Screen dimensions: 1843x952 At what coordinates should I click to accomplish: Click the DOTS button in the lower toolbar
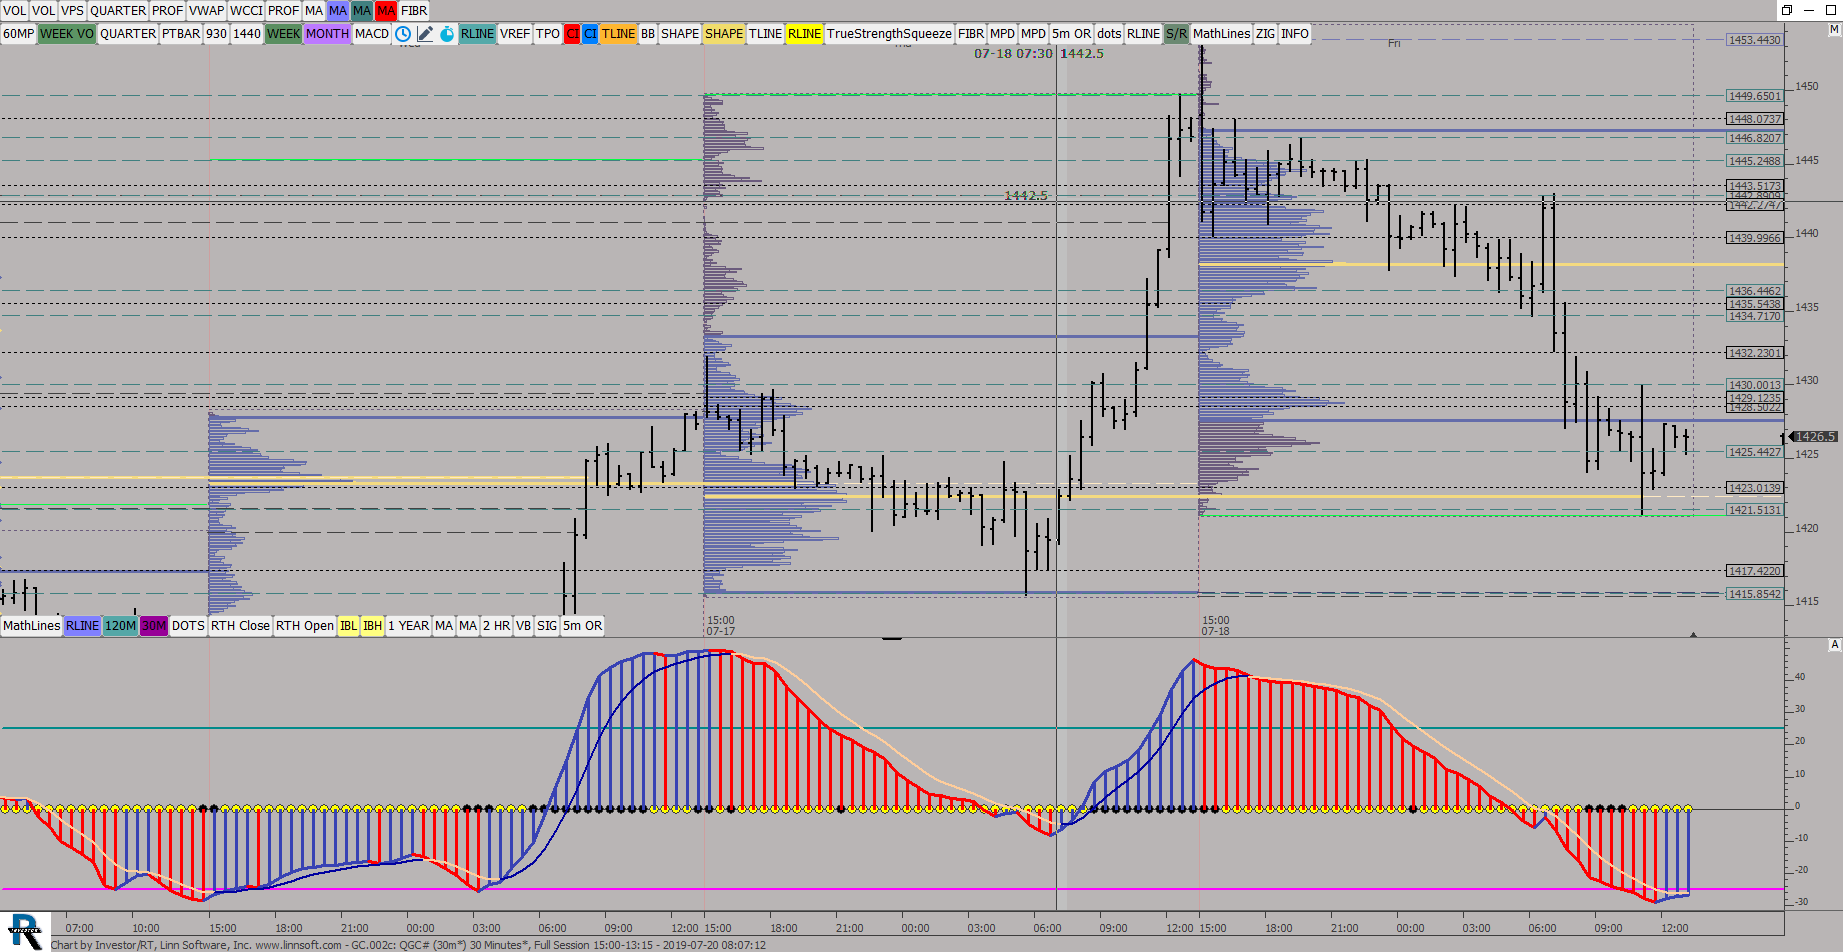(188, 626)
